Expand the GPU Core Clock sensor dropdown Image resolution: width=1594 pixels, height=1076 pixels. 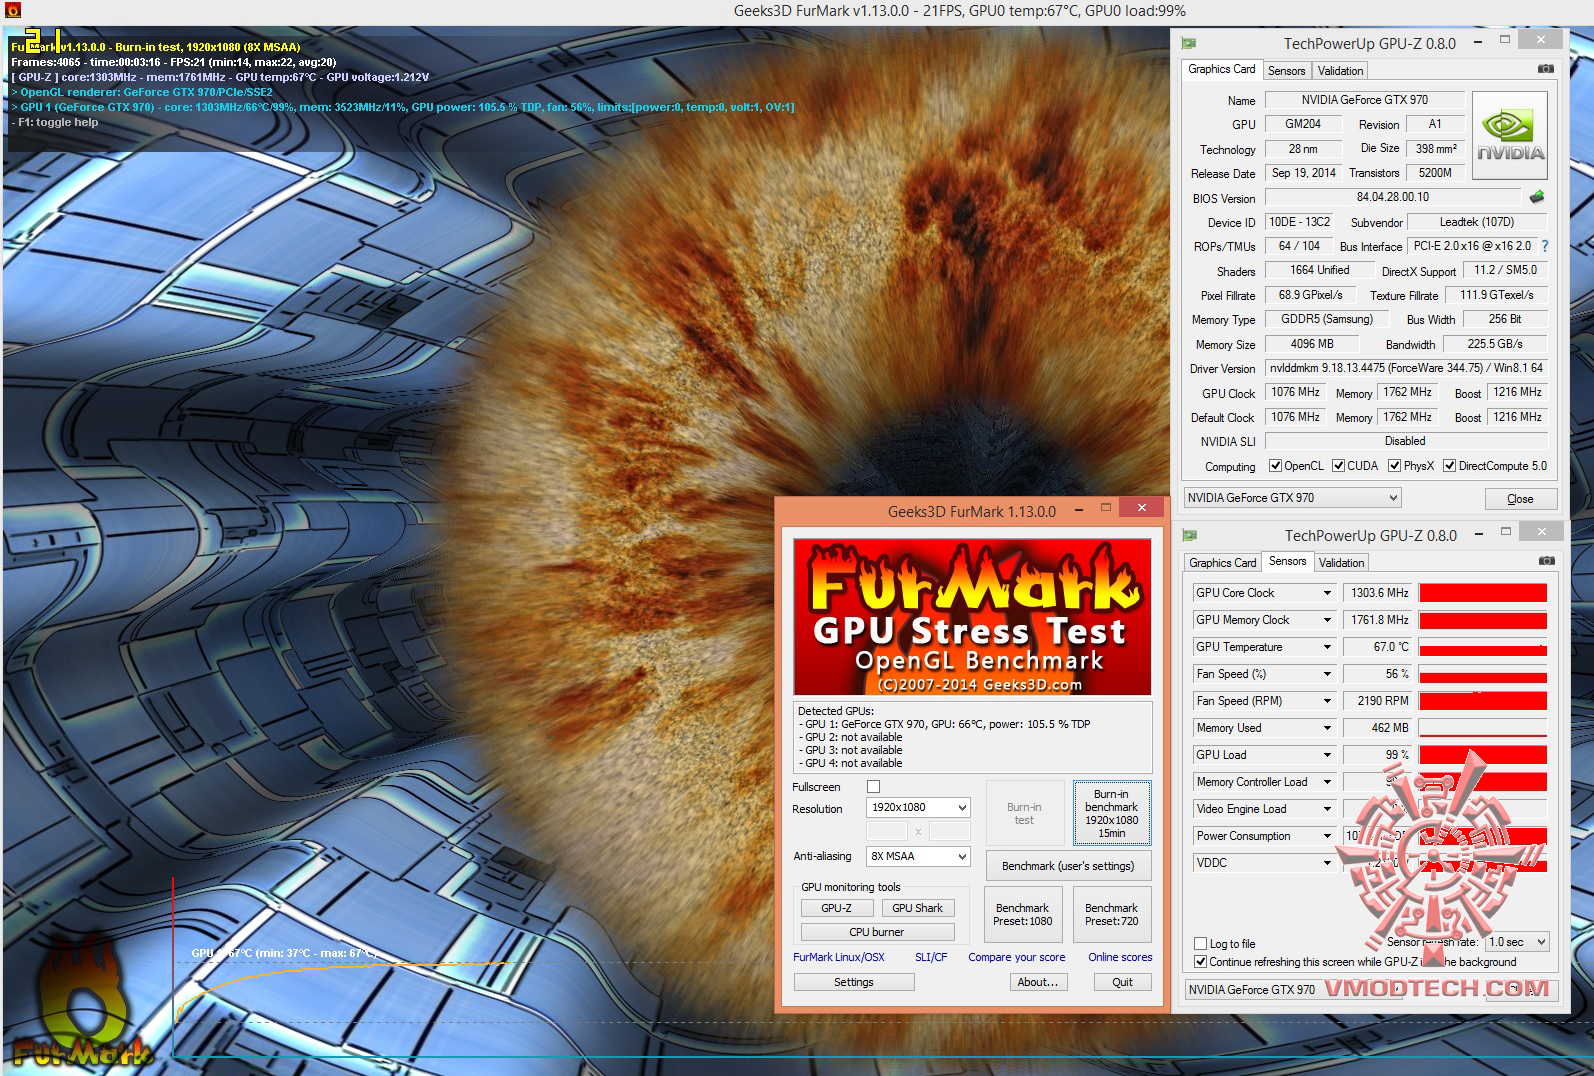point(1327,593)
